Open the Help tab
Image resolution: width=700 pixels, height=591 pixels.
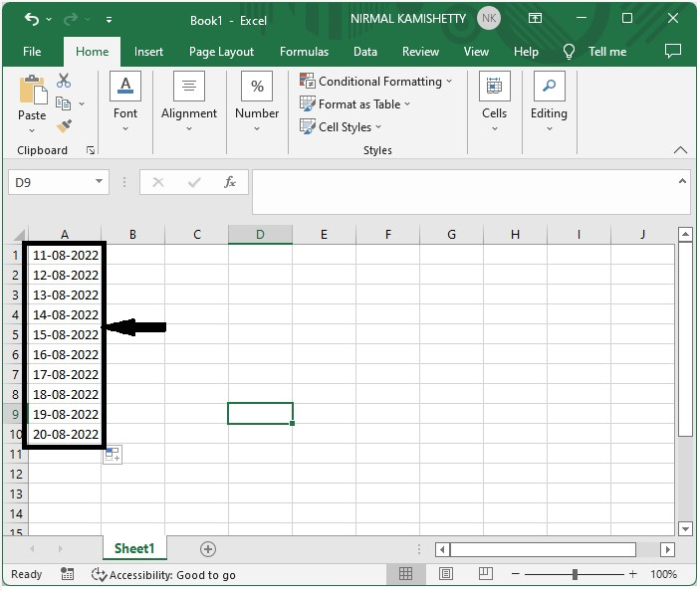coord(526,52)
